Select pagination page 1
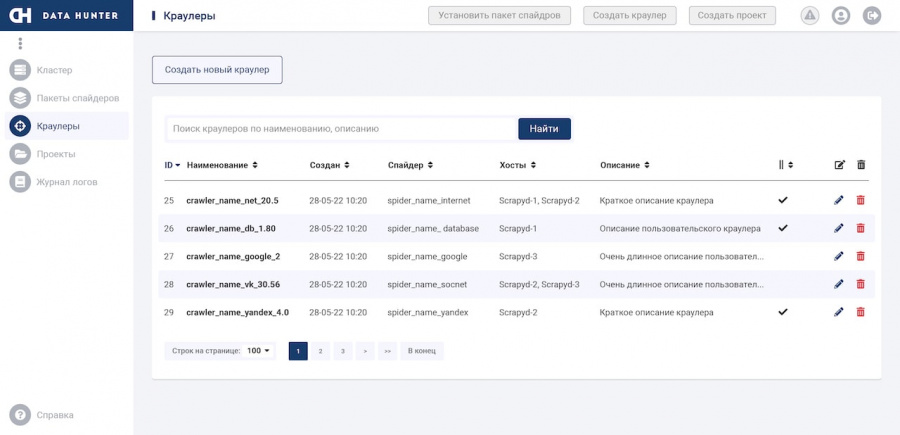The image size is (900, 435). pos(298,351)
